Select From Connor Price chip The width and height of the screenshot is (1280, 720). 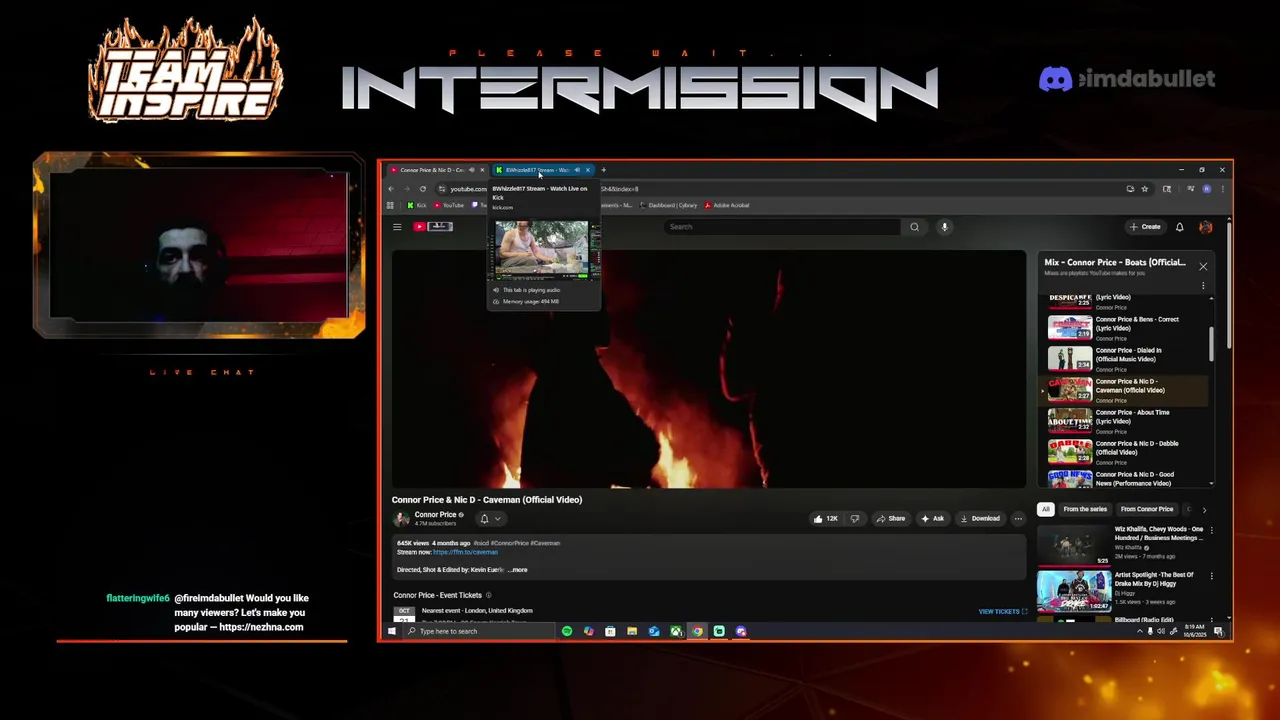pyautogui.click(x=1147, y=509)
